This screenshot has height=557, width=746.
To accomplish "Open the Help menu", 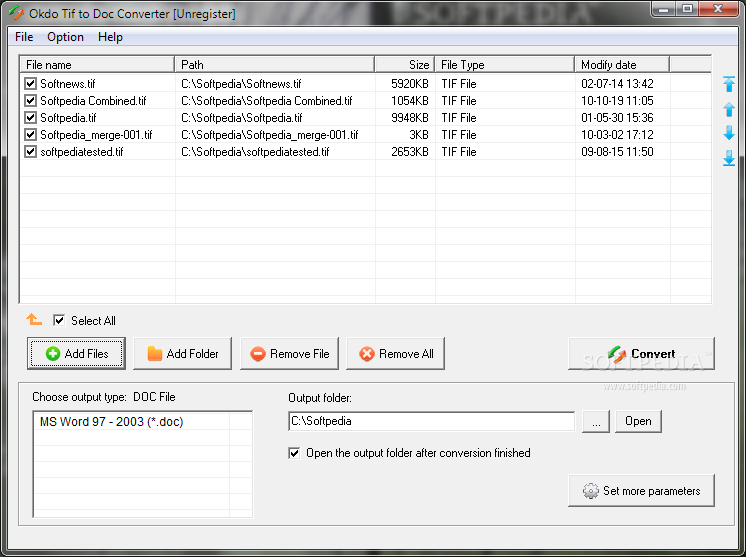I will point(110,37).
